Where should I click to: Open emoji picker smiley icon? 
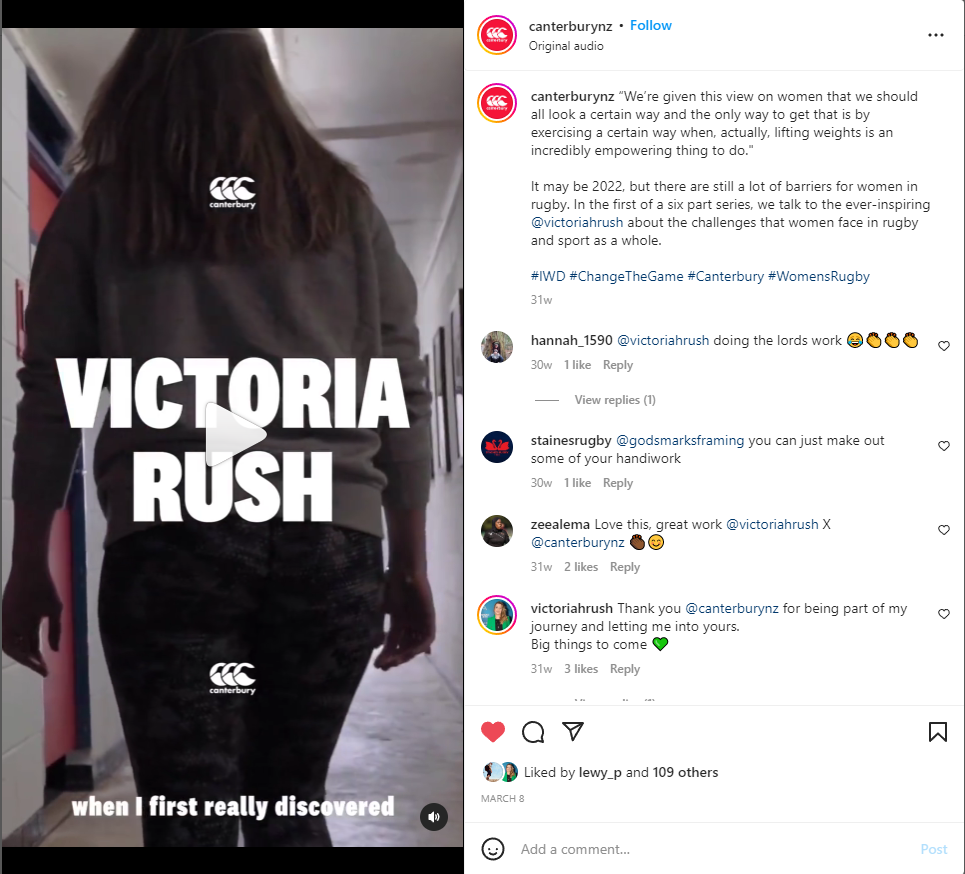coord(492,849)
